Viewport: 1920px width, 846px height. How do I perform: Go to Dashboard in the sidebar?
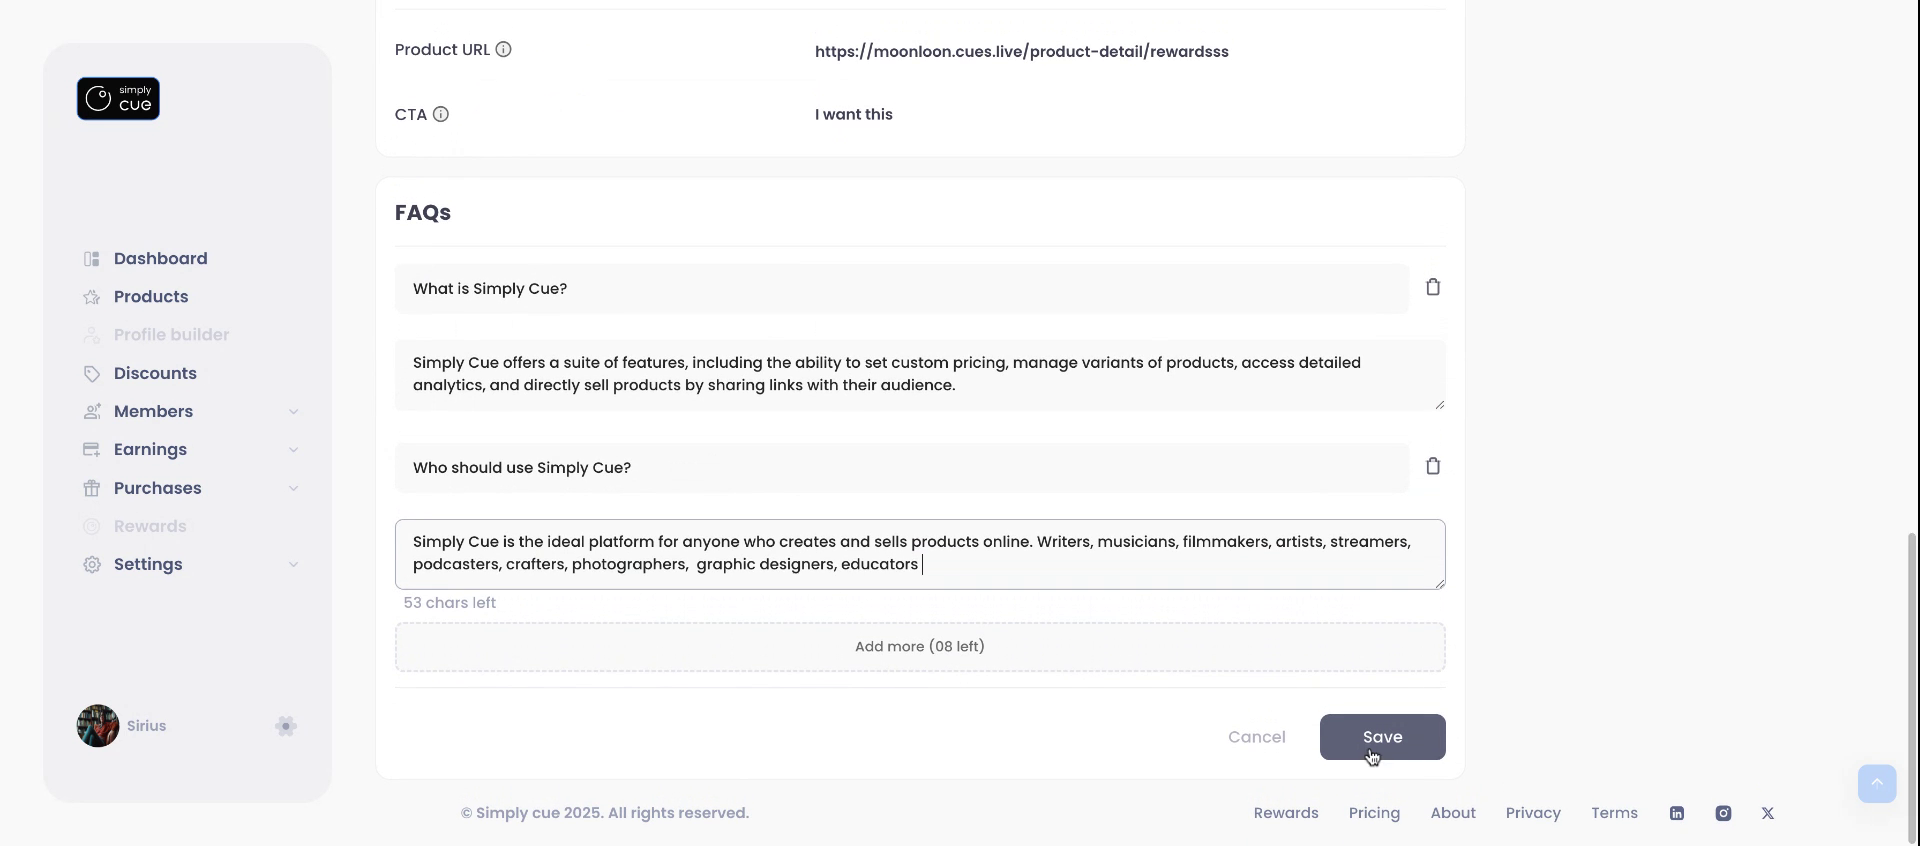[160, 259]
